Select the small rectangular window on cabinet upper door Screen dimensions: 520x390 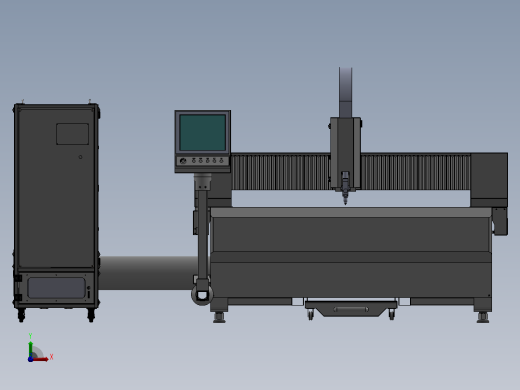click(x=72, y=134)
